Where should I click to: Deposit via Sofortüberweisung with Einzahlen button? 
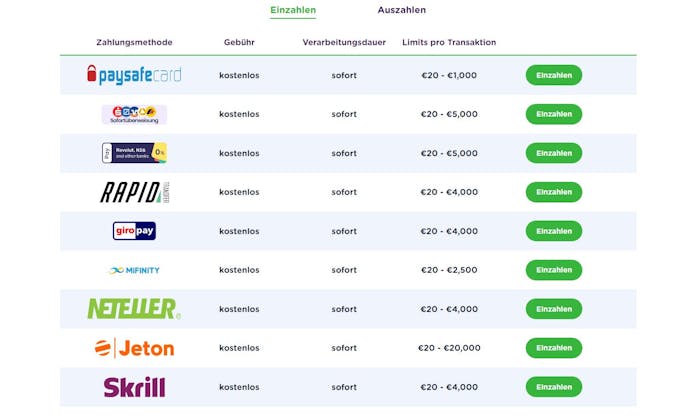pos(554,114)
